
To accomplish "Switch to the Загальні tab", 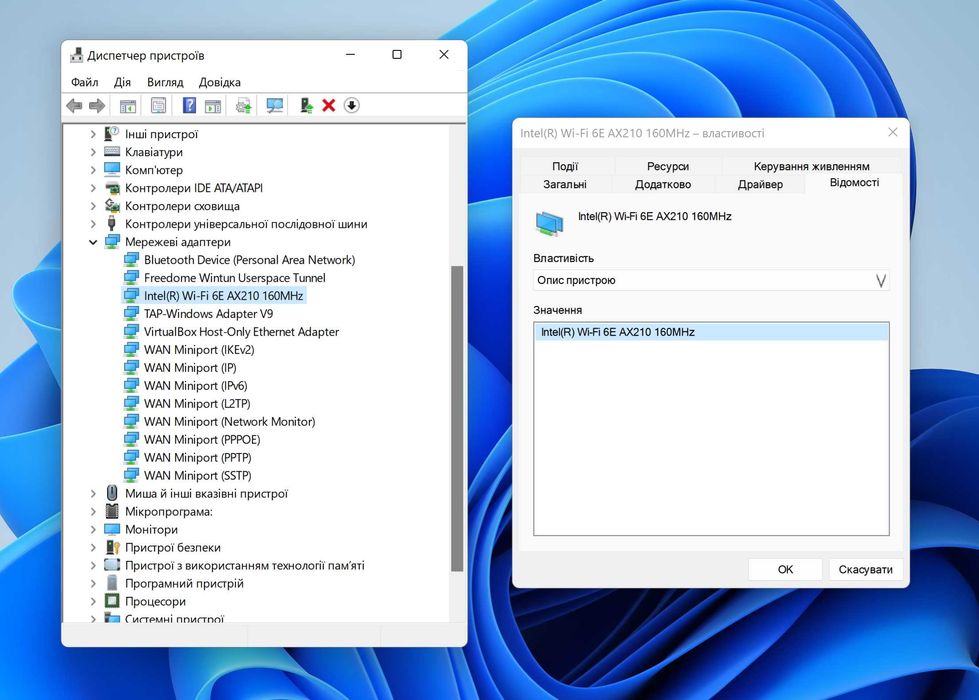I will 565,184.
